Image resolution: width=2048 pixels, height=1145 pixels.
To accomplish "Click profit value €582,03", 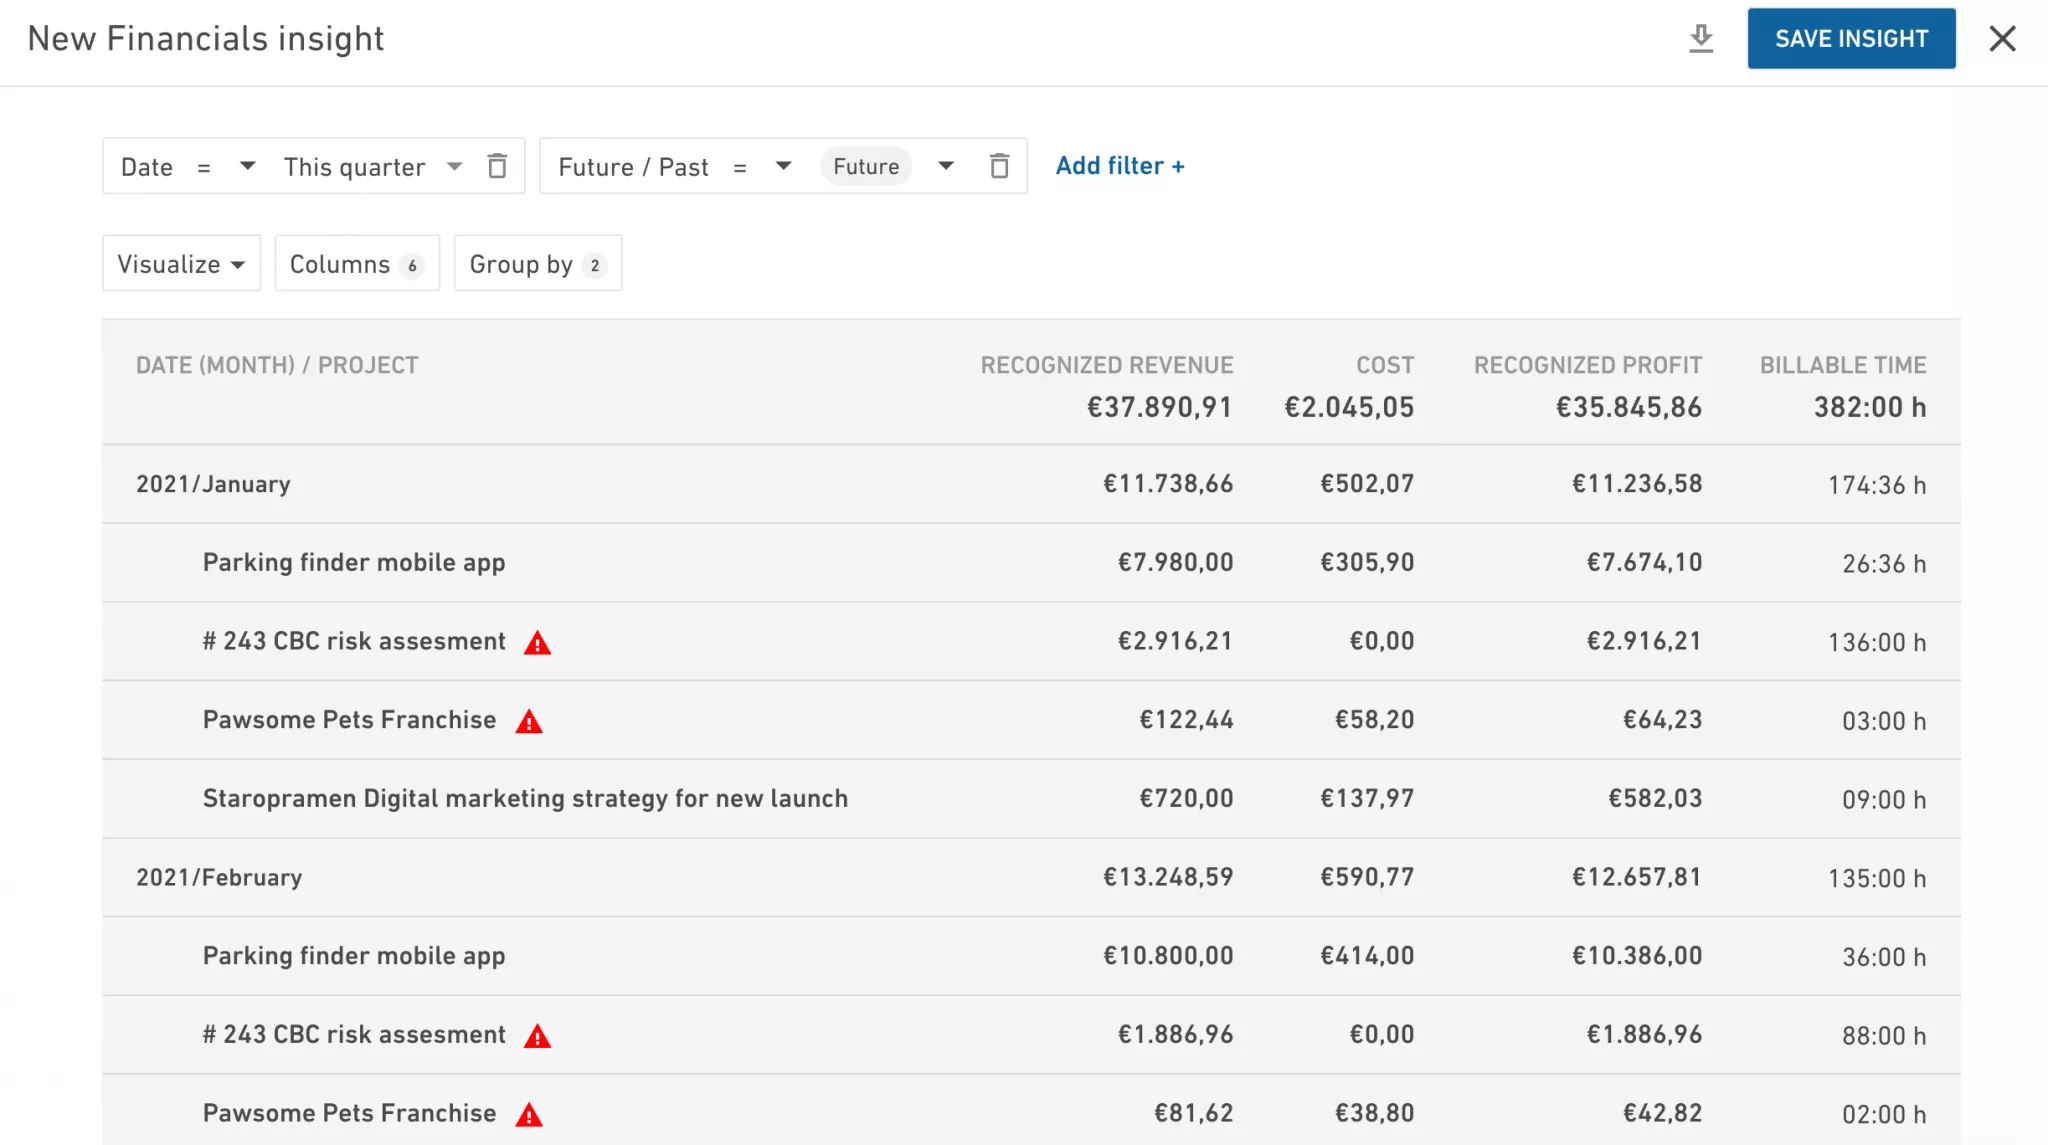I will click(x=1654, y=799).
